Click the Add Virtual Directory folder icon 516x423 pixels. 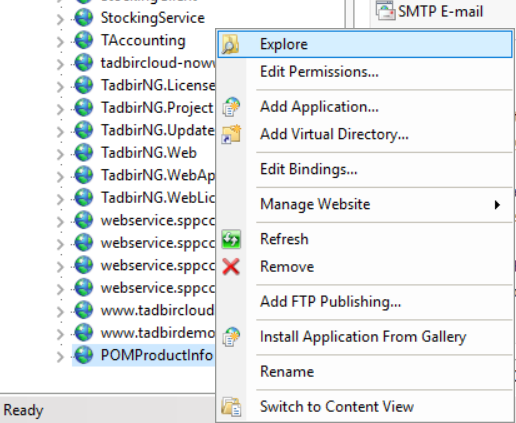(231, 134)
